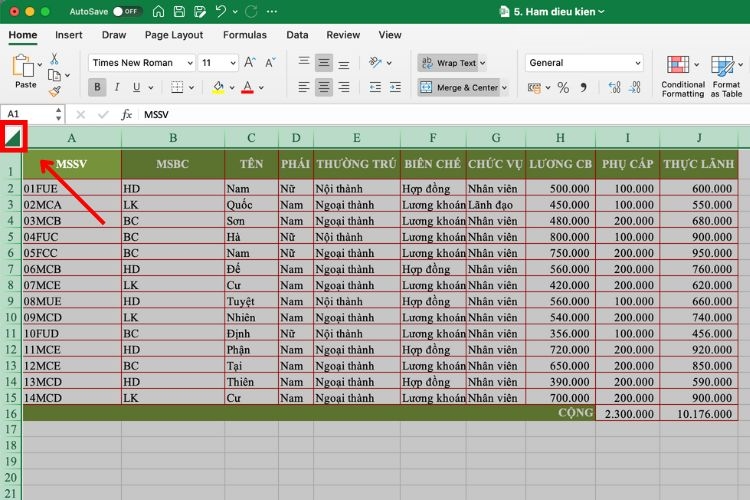Open the Formulas tab
This screenshot has width=750, height=500.
pyautogui.click(x=244, y=35)
